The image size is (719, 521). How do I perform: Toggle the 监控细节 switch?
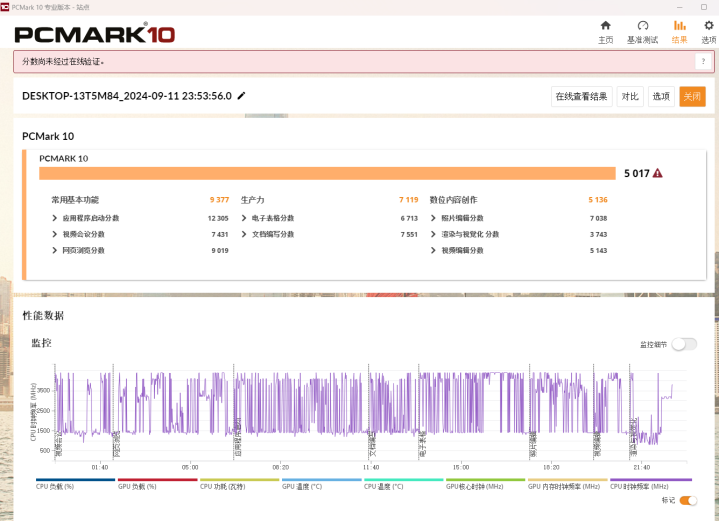point(684,344)
